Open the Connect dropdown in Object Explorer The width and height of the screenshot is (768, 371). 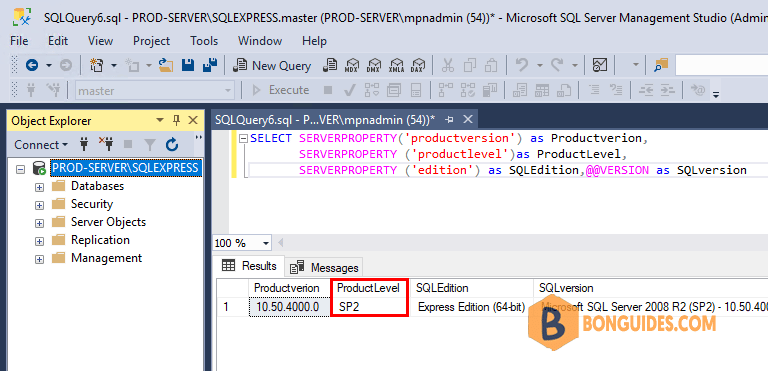pyautogui.click(x=41, y=145)
